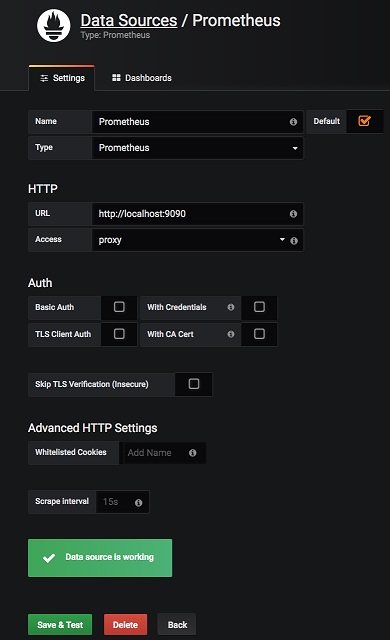This screenshot has width=390, height=640.
Task: Click the Back button
Action: pos(177,625)
